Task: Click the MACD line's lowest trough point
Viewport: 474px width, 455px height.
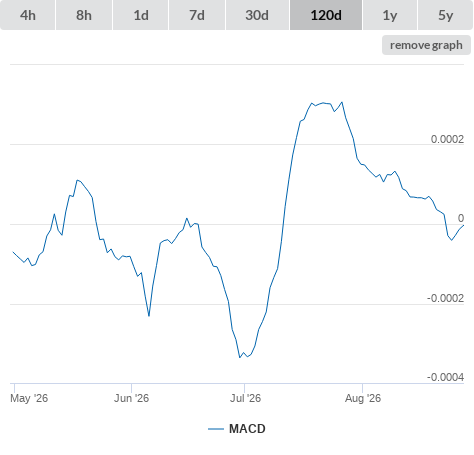Action: coord(240,357)
